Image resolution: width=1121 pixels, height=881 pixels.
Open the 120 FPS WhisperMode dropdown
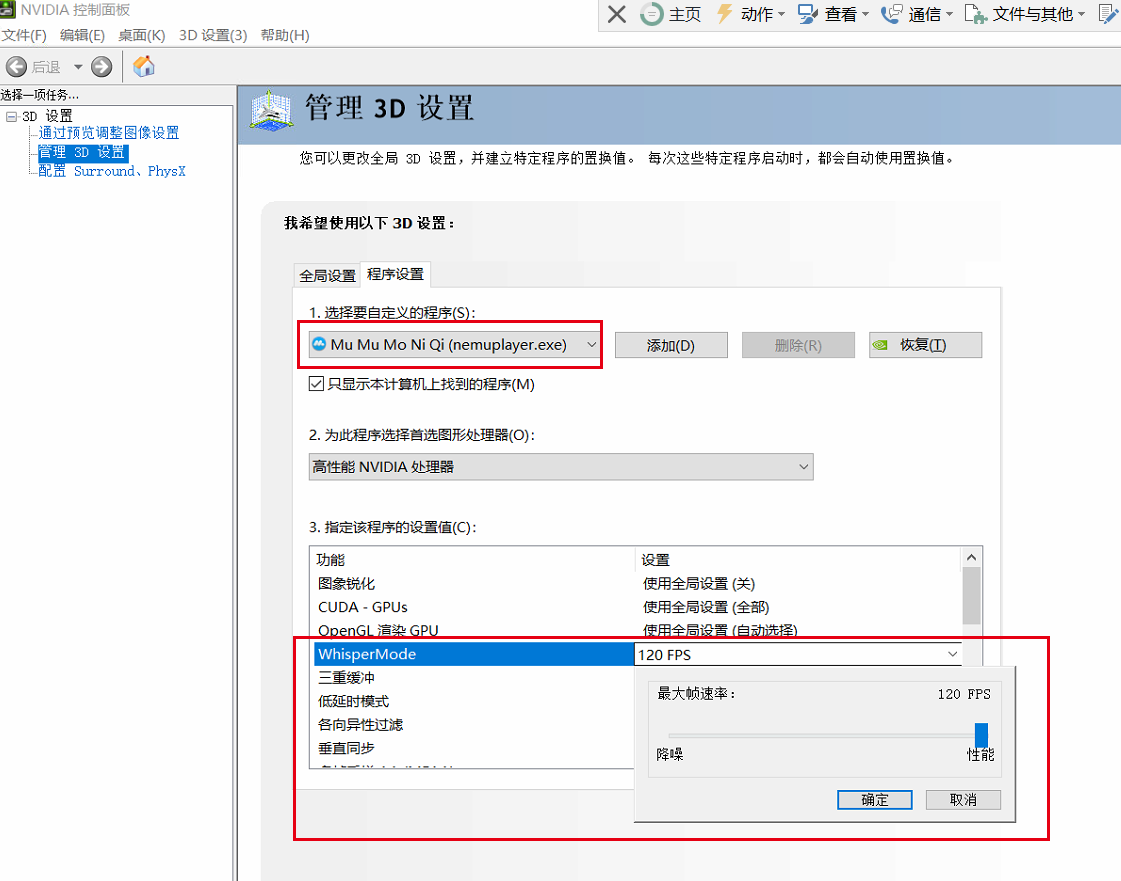pyautogui.click(x=798, y=654)
